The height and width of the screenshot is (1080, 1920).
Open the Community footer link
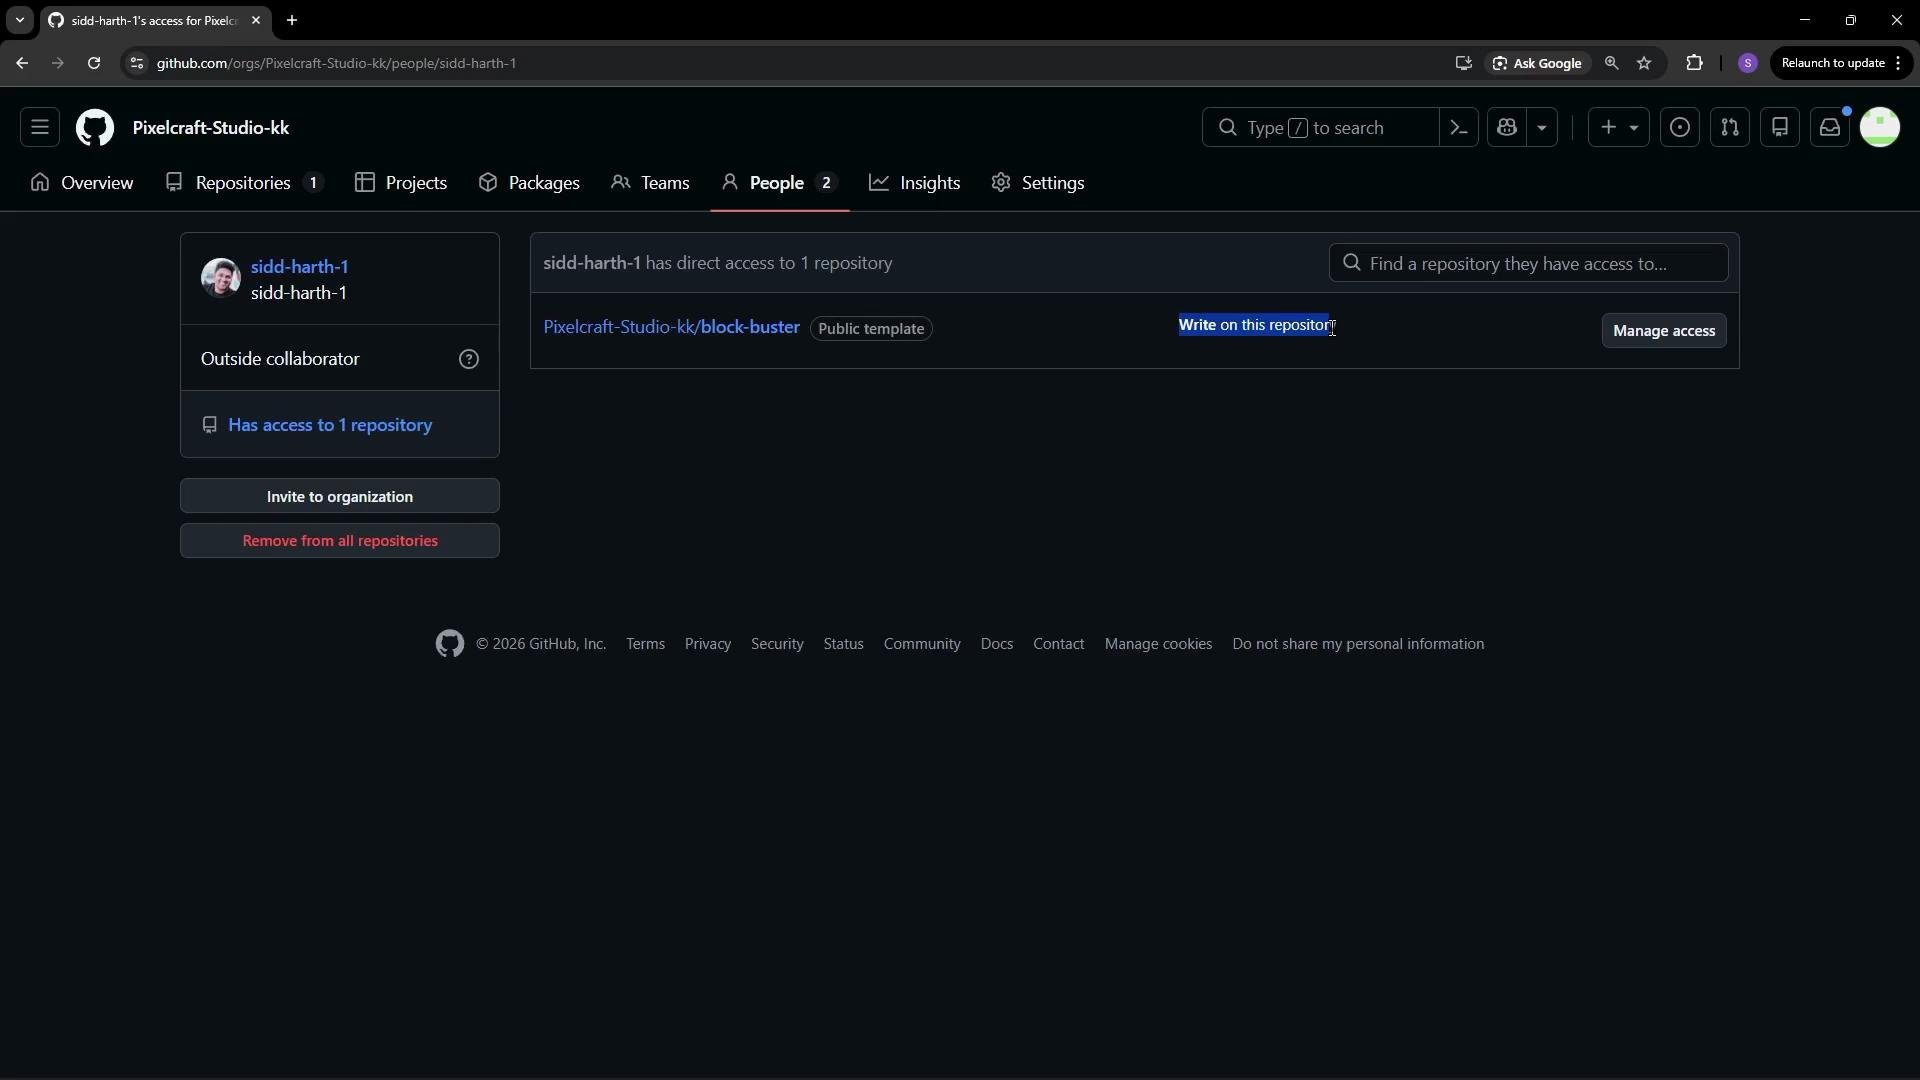[922, 644]
